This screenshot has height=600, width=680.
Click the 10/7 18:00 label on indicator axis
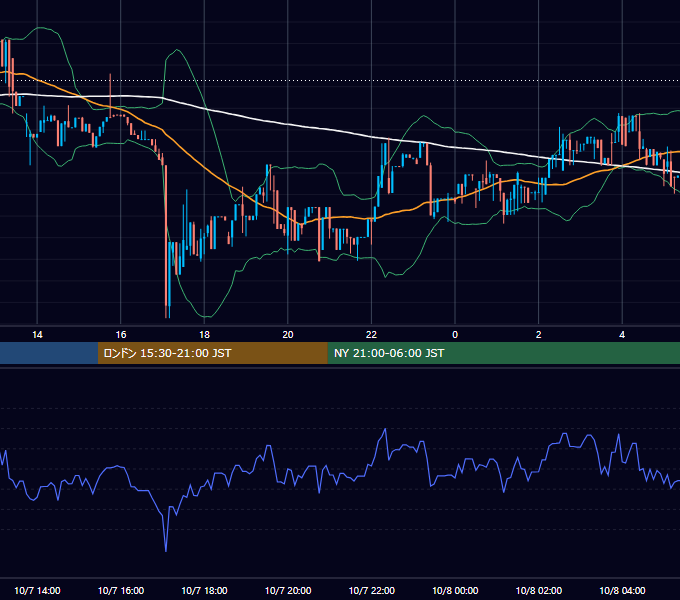(204, 590)
